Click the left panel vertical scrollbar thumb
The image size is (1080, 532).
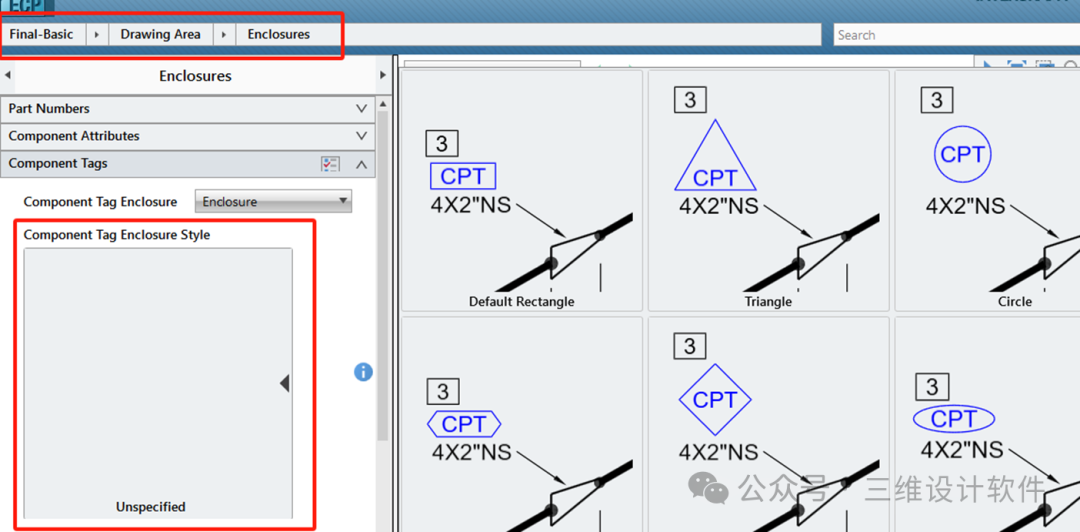(x=384, y=276)
